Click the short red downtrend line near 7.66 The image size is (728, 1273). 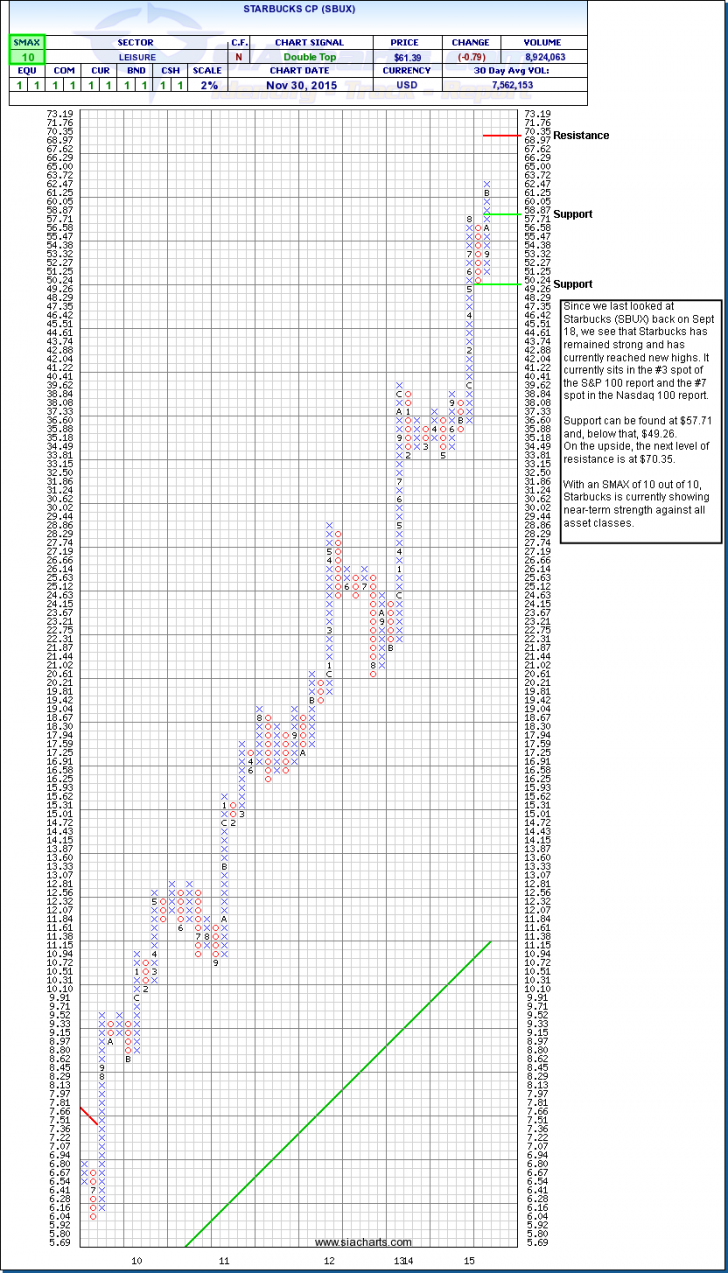click(89, 1115)
